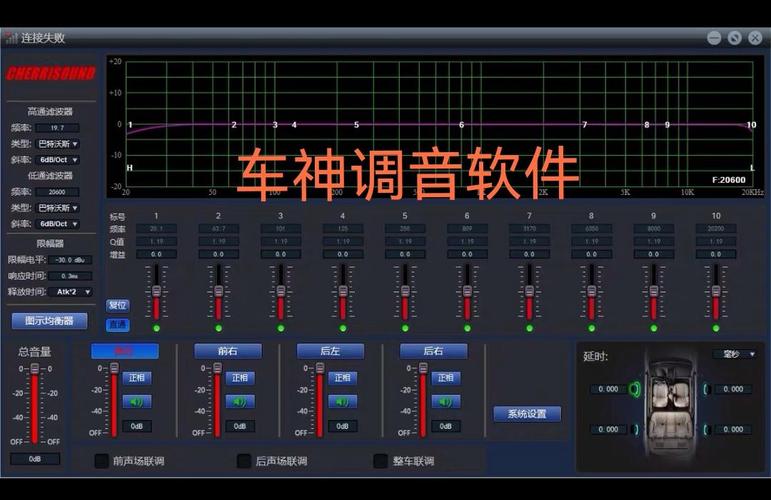Select the highlighted front-left channel tab

tap(125, 351)
